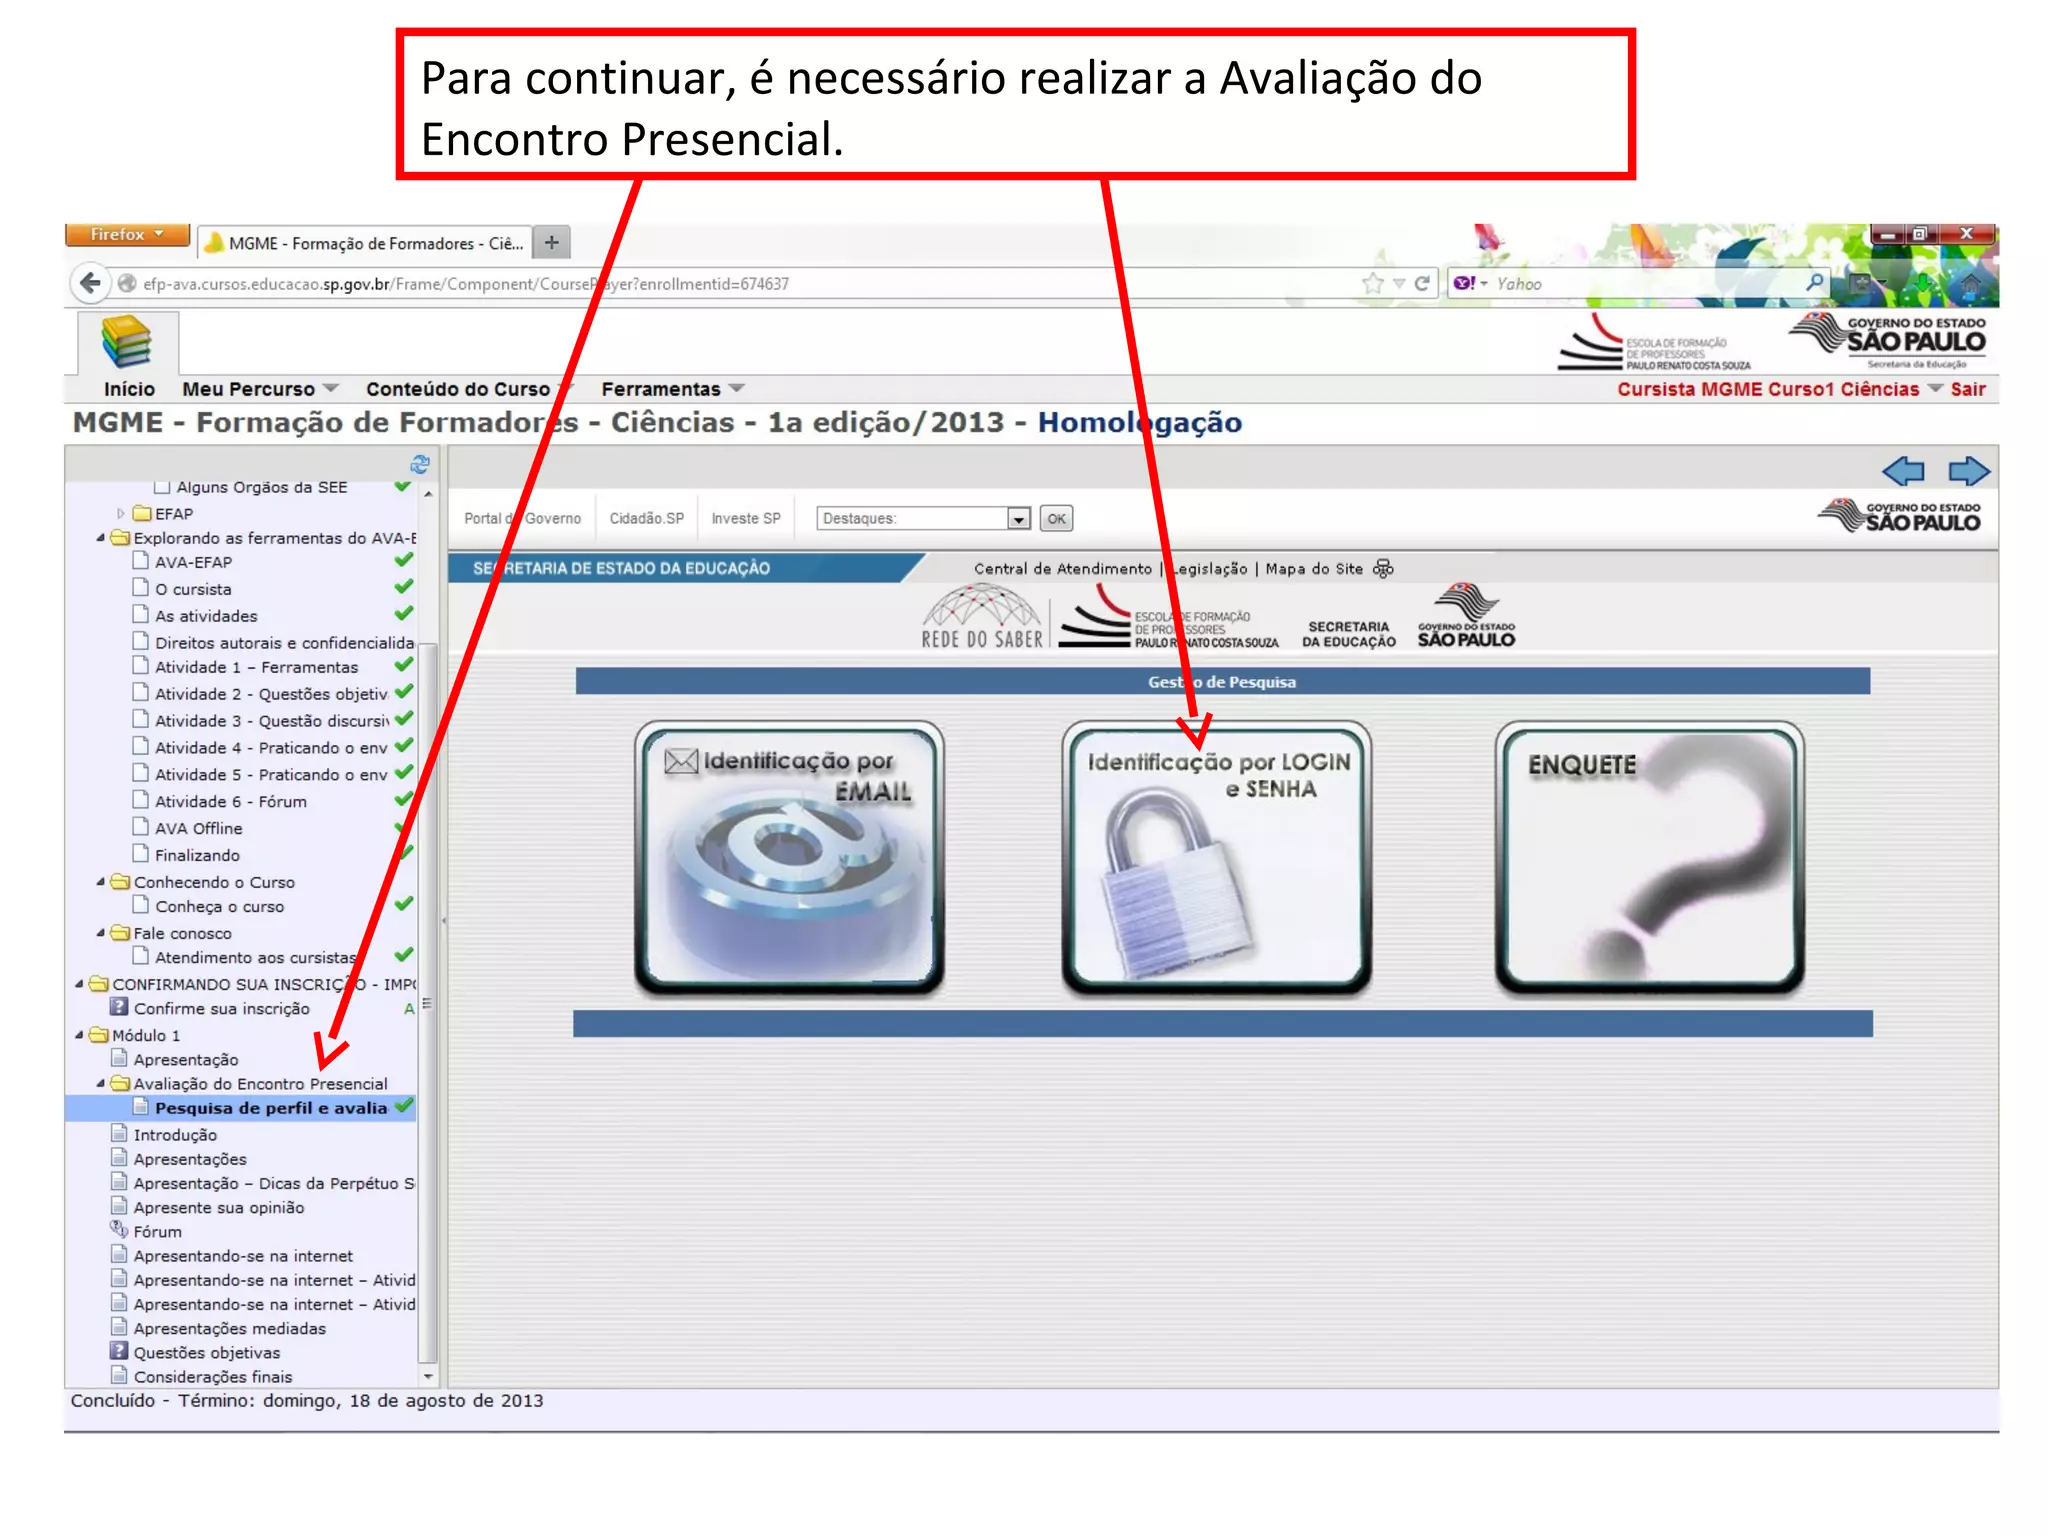Open Introdução in Módulo 1
The height and width of the screenshot is (1536, 2048).
(x=175, y=1134)
